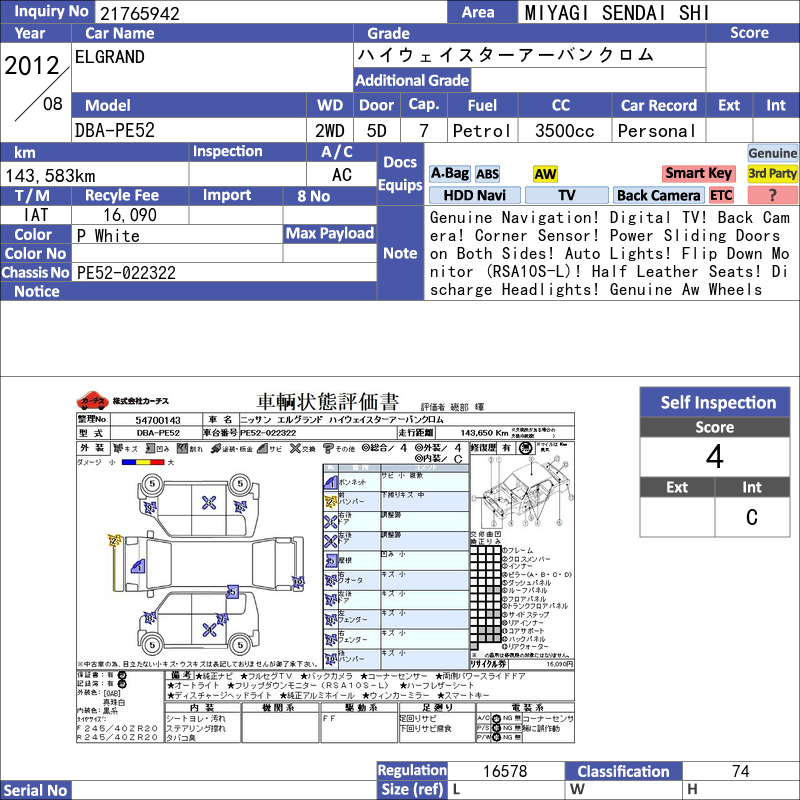
Task: Click the Notice header bar
Action: pos(188,291)
